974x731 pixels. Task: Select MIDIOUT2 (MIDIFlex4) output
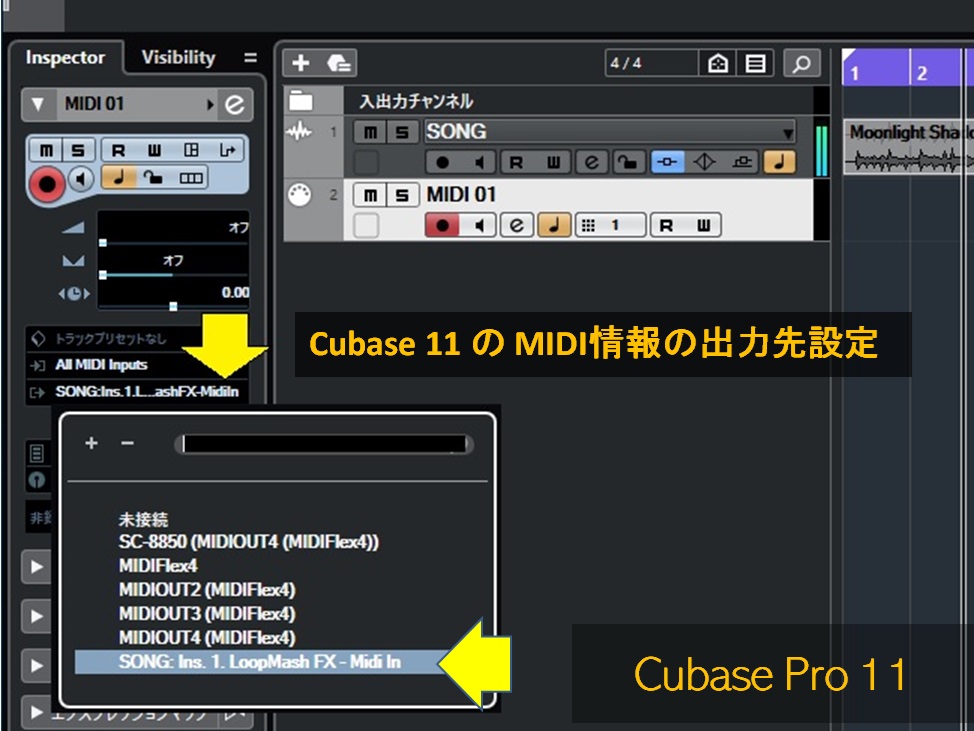coord(207,589)
